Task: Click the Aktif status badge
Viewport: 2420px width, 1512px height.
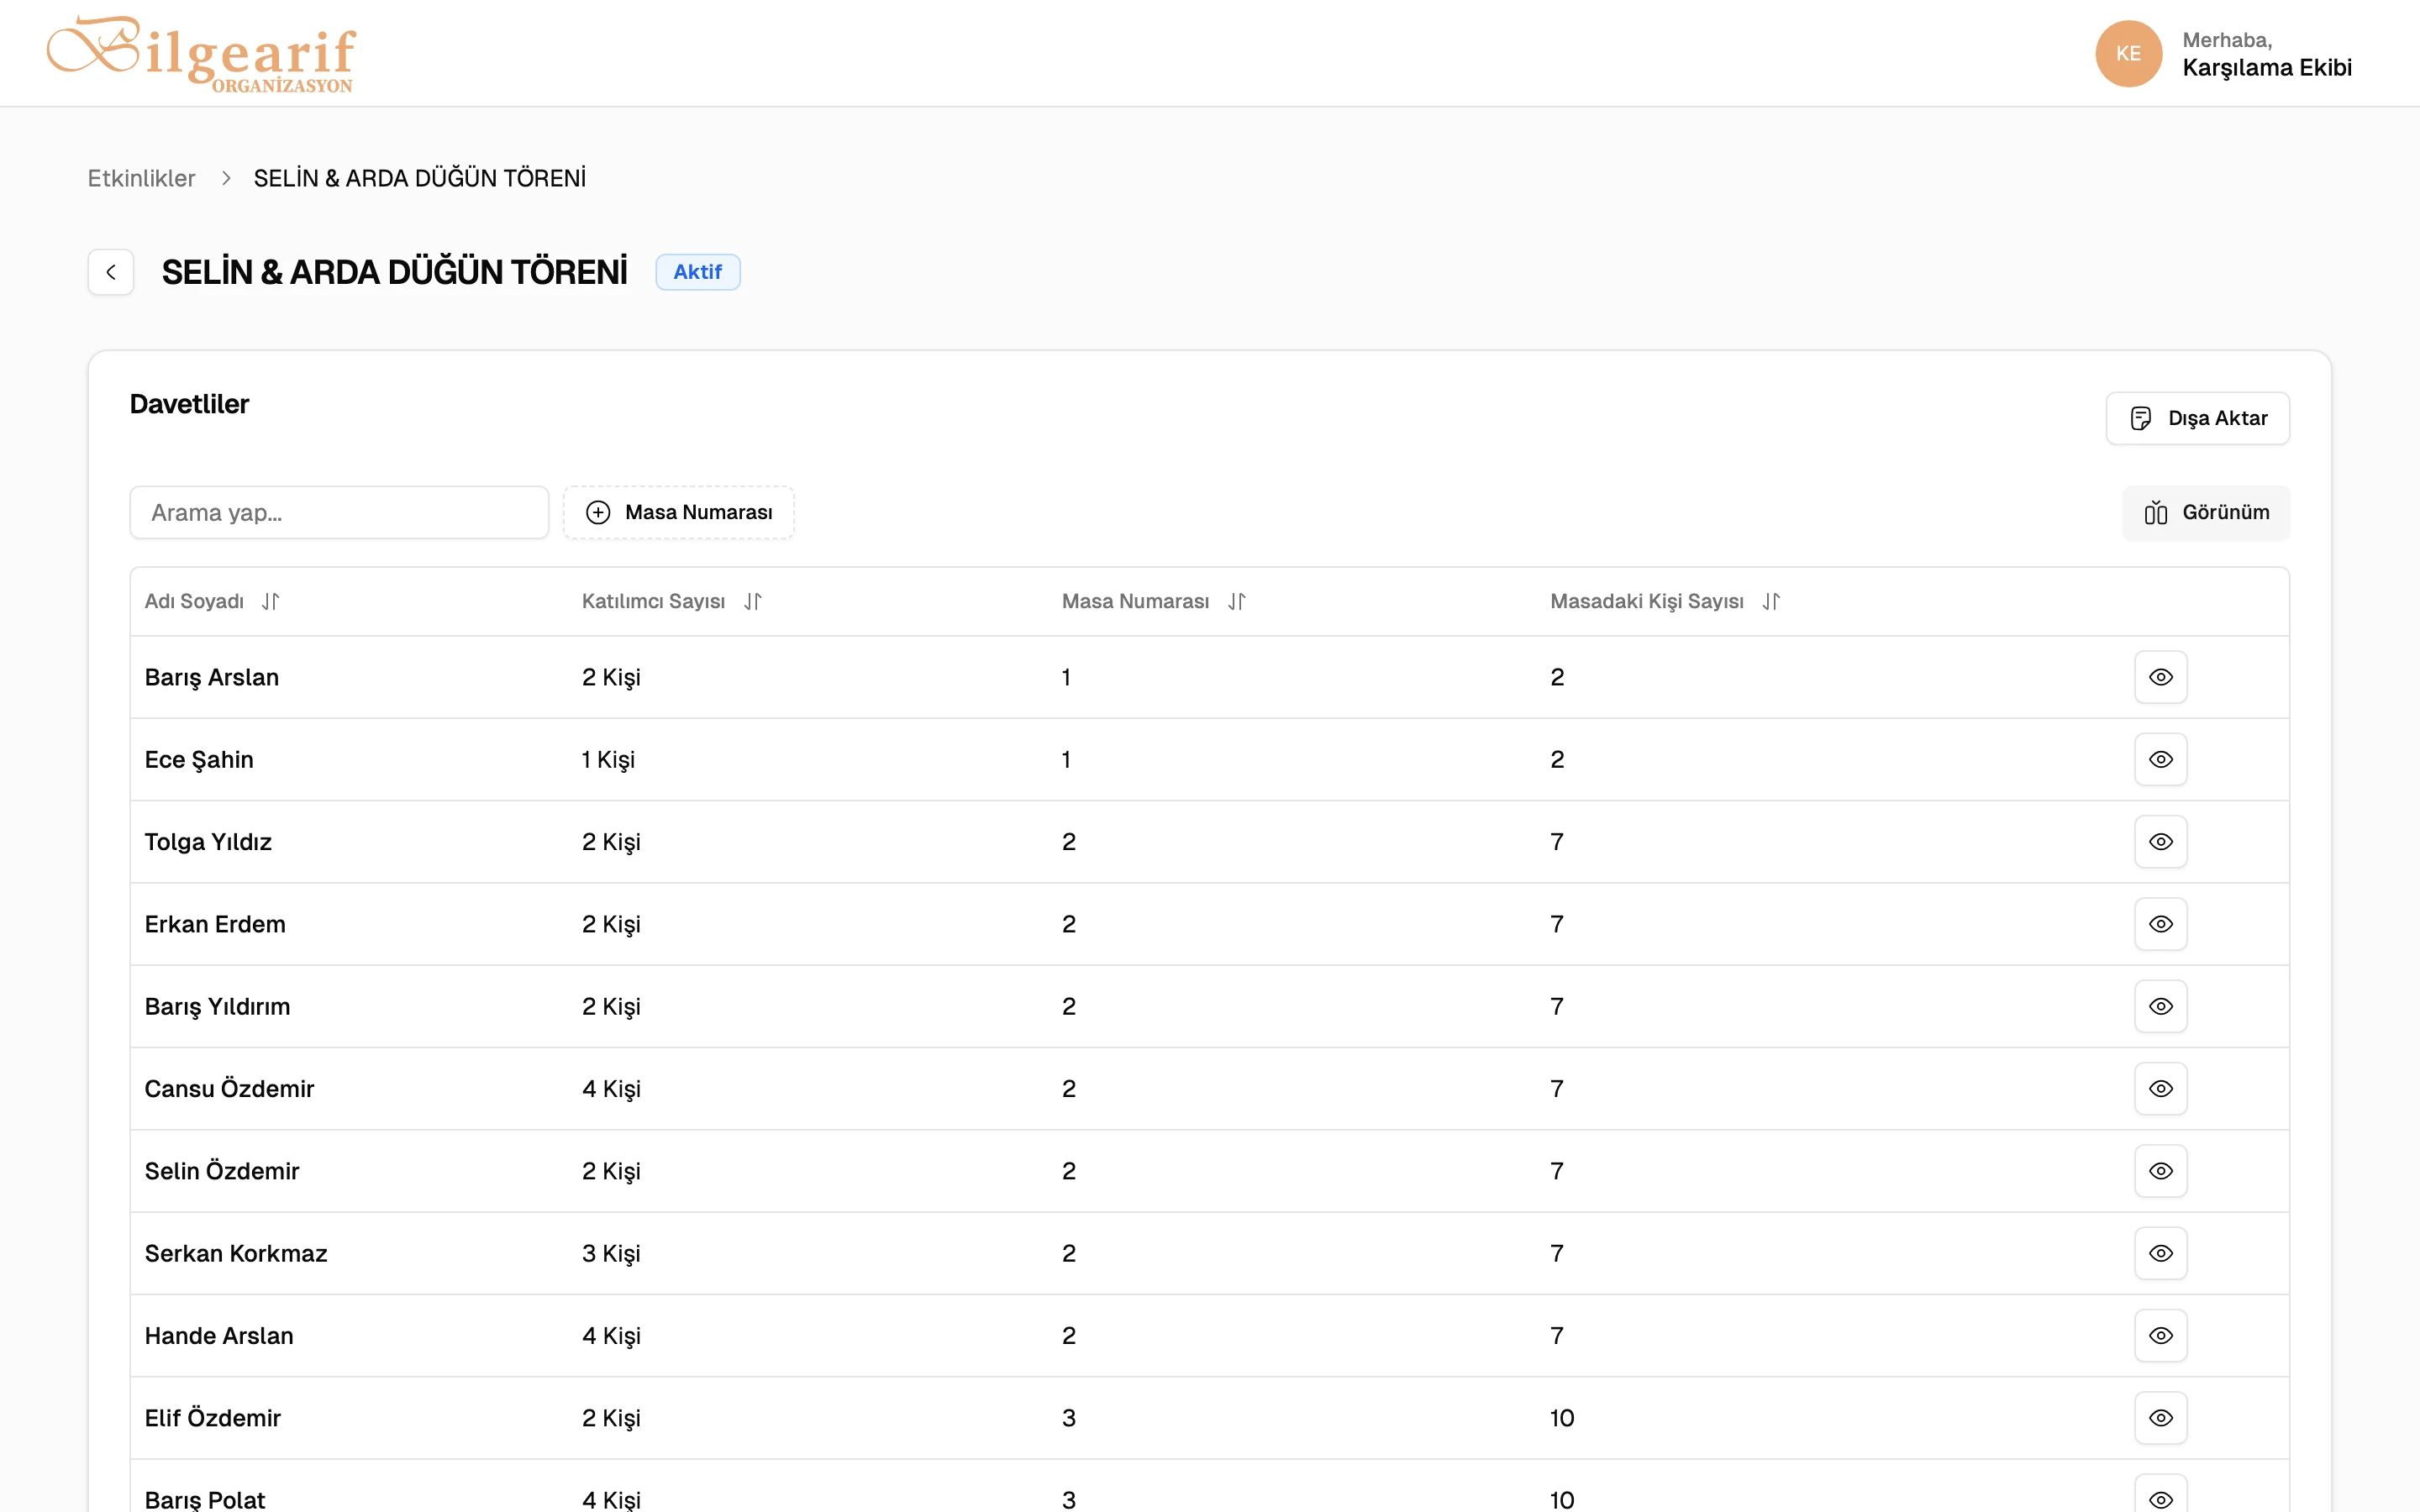Action: click(x=697, y=272)
